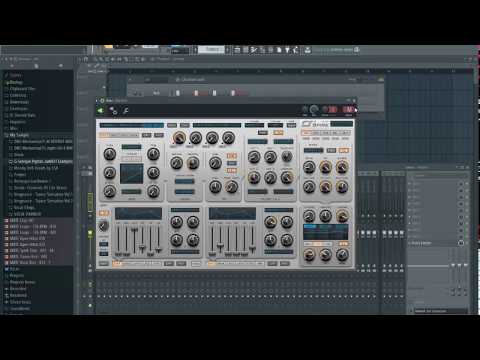Screen dimensions: 480x360
Task: Click the channel volume knob in plugin wrapper header
Action: (314, 110)
